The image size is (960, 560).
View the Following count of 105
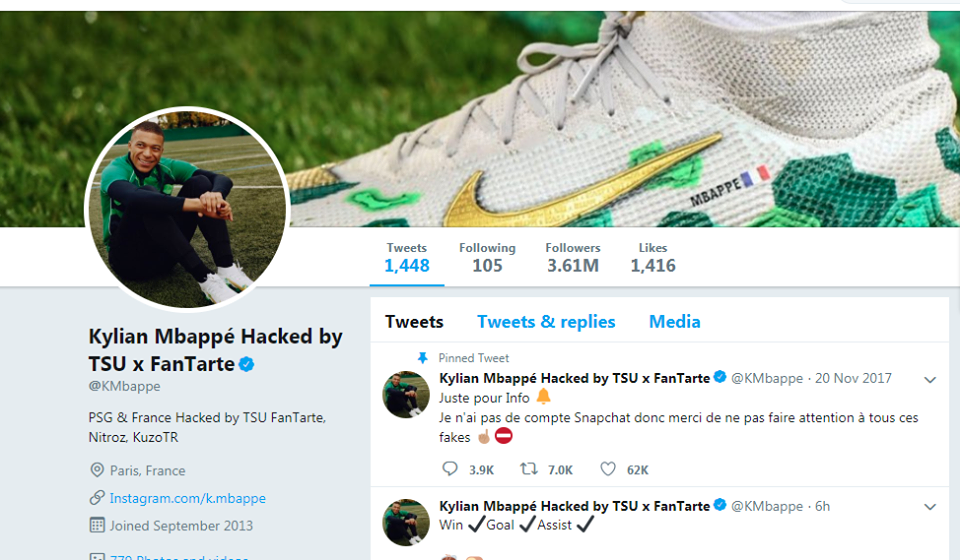click(x=487, y=257)
